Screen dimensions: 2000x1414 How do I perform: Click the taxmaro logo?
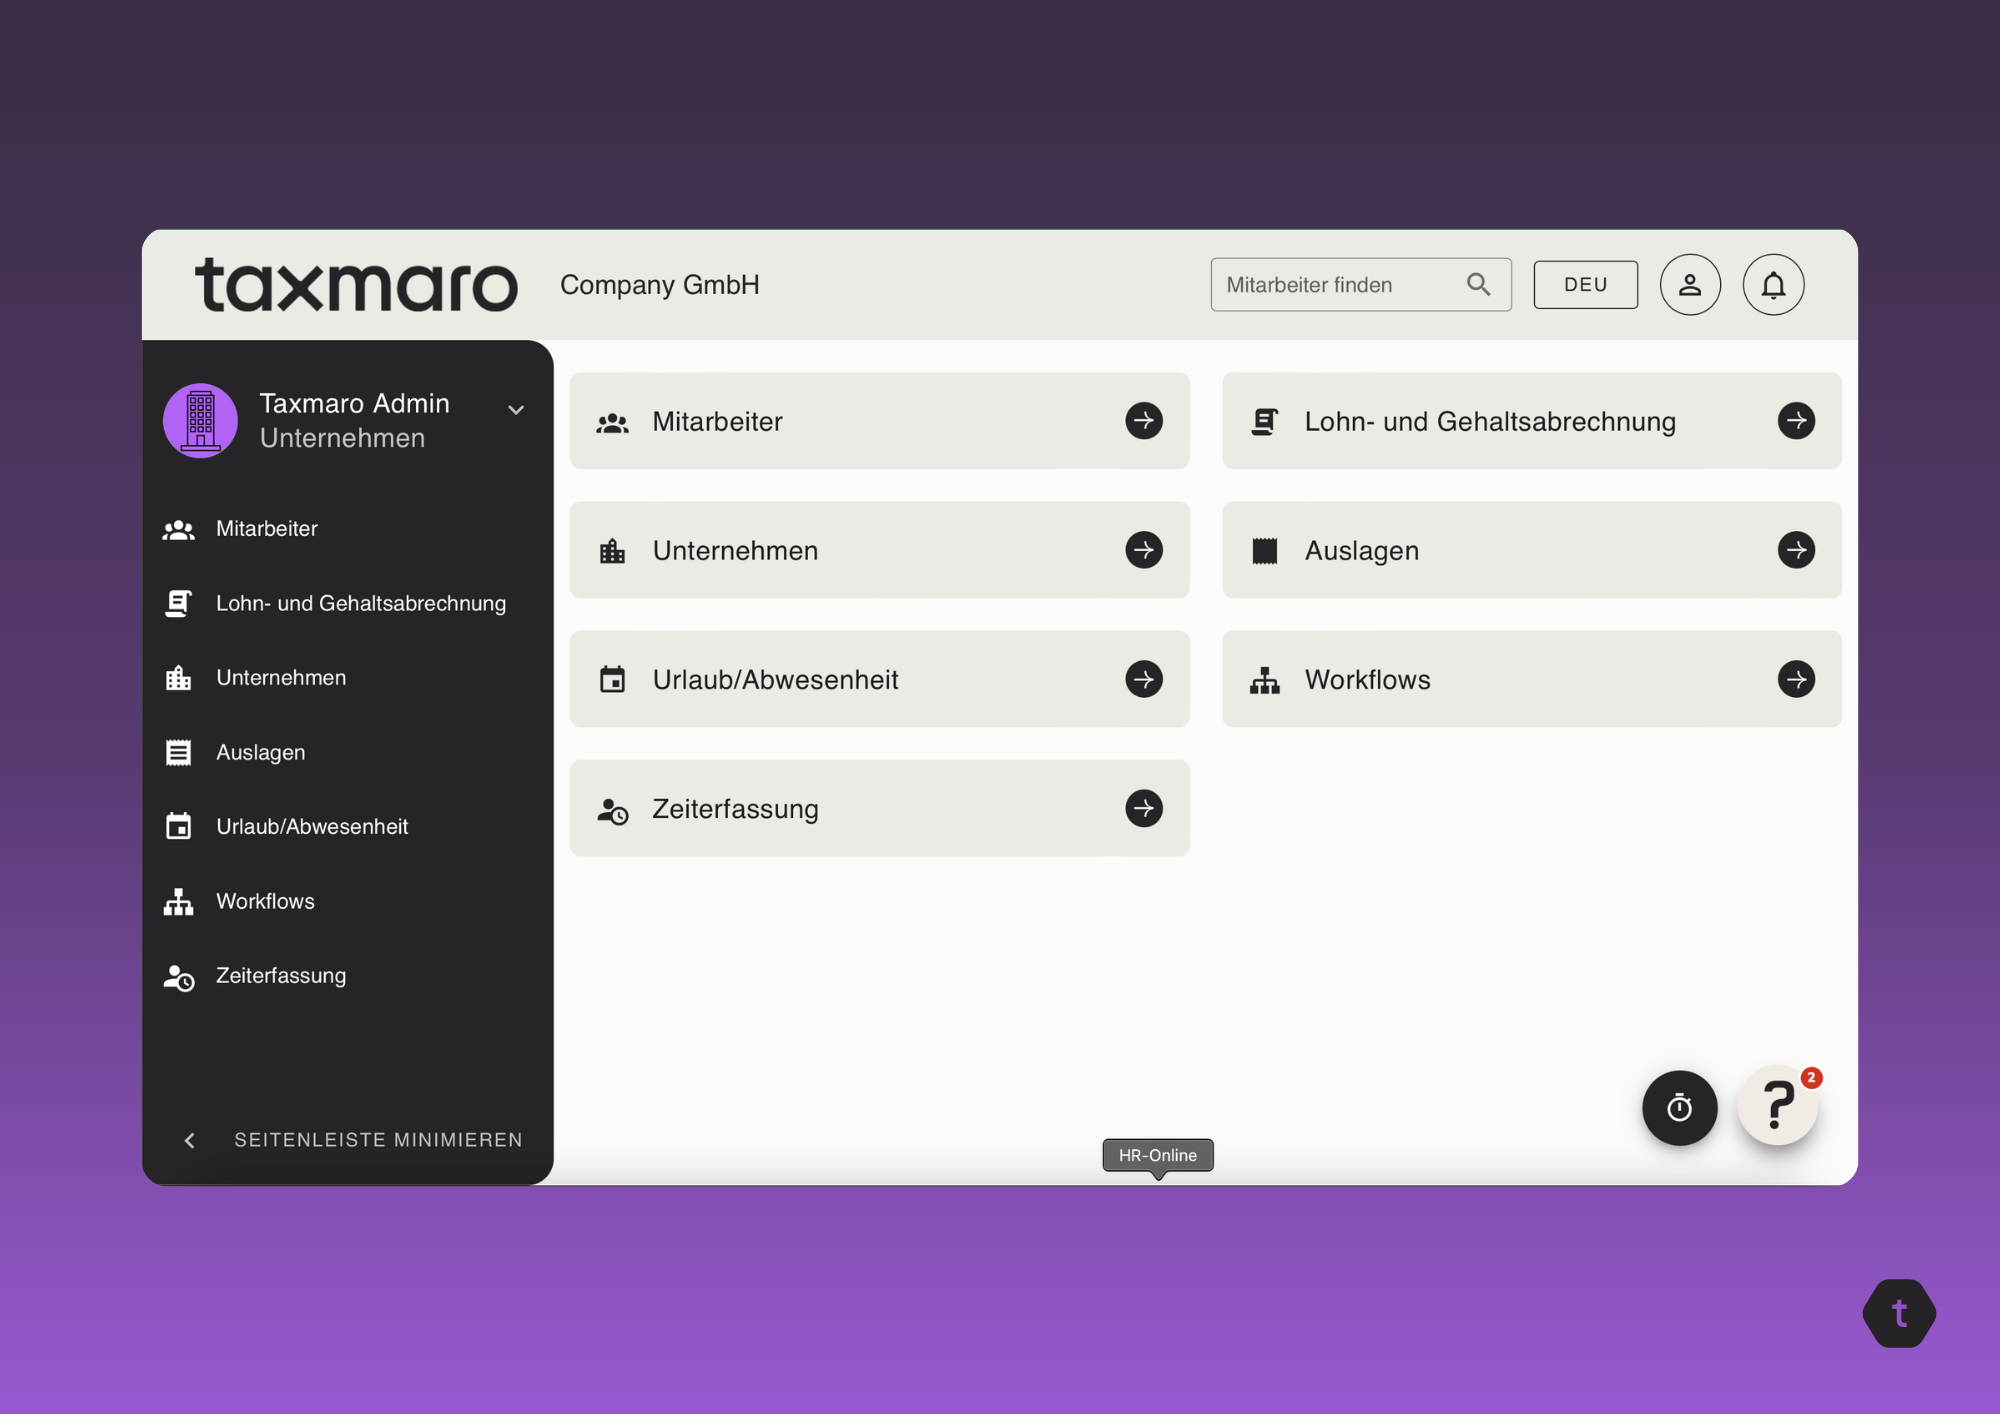point(356,285)
